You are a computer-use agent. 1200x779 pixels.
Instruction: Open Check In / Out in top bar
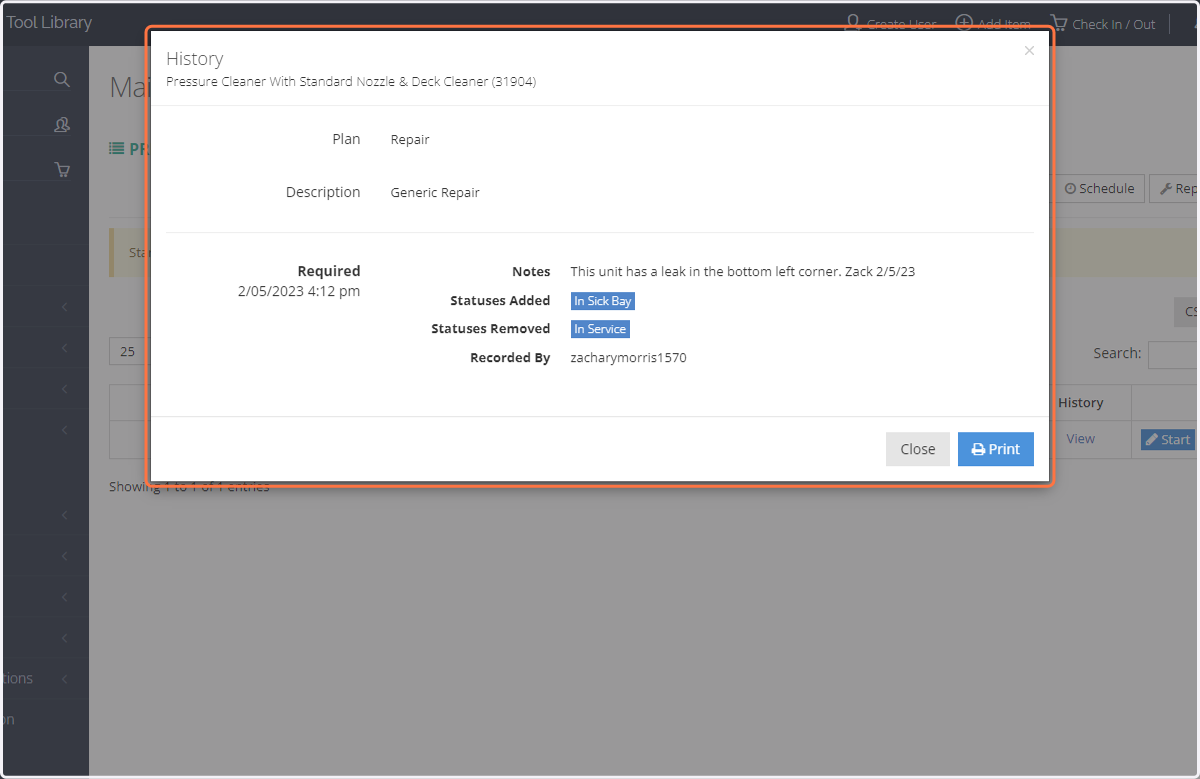[x=1102, y=24]
